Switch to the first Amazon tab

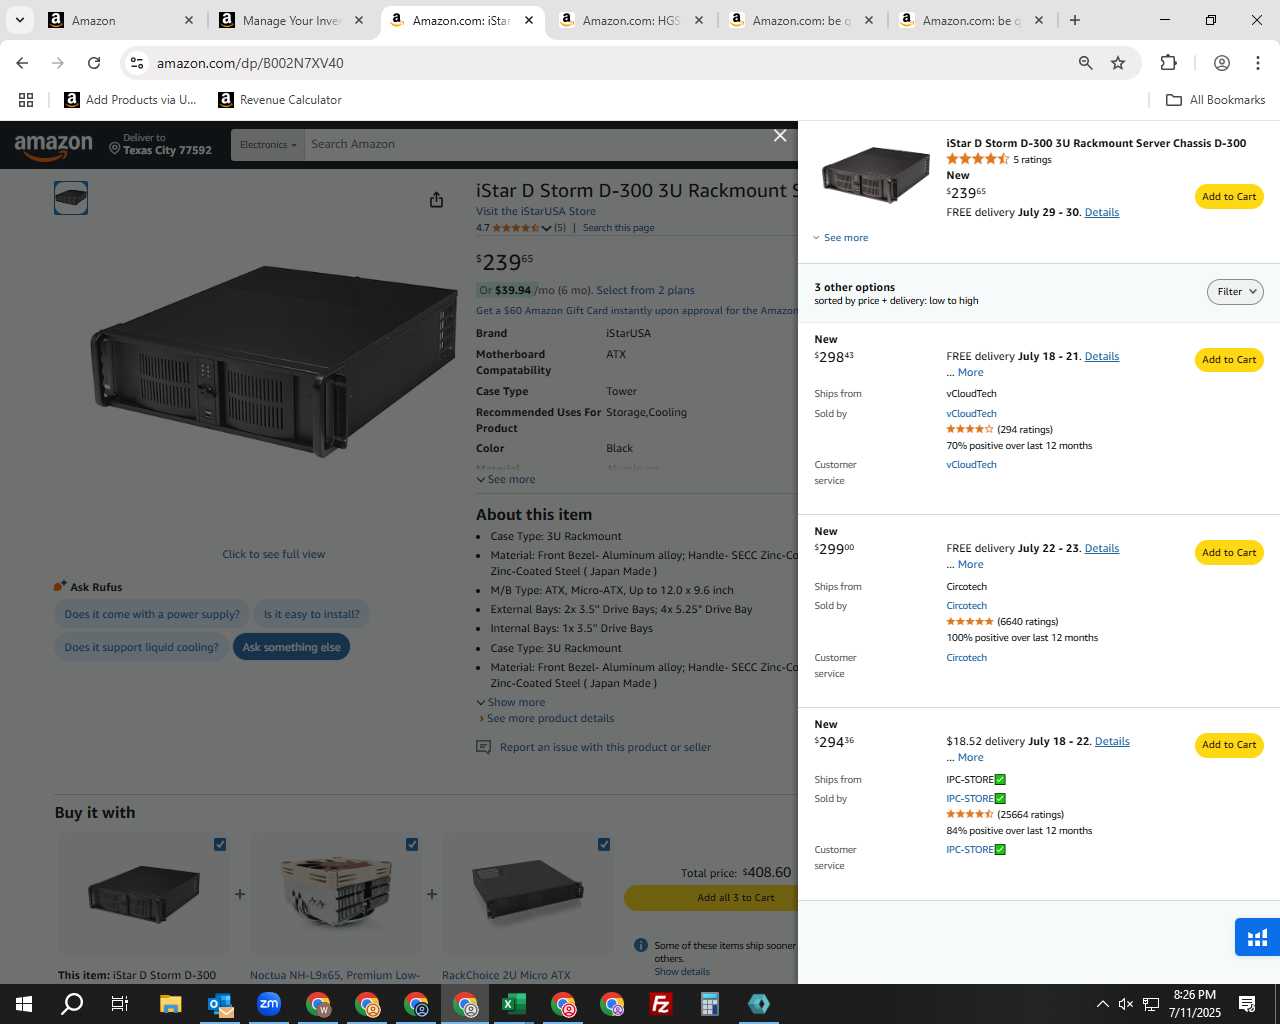coord(122,20)
